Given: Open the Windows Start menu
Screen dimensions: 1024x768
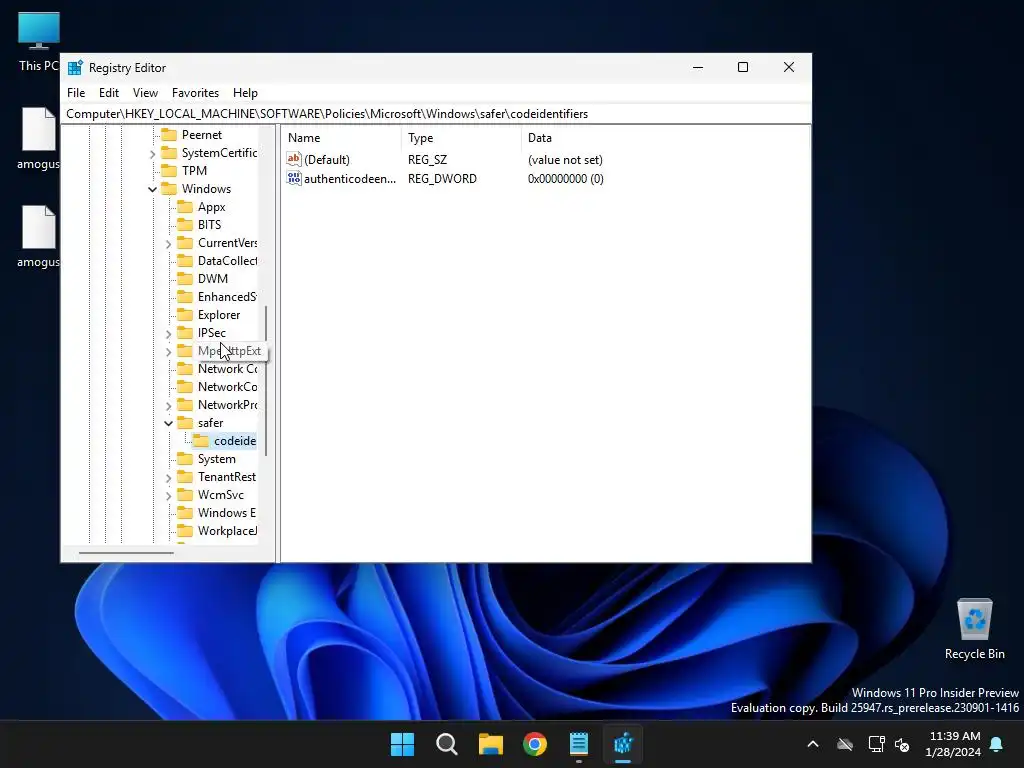Looking at the screenshot, I should pos(402,744).
